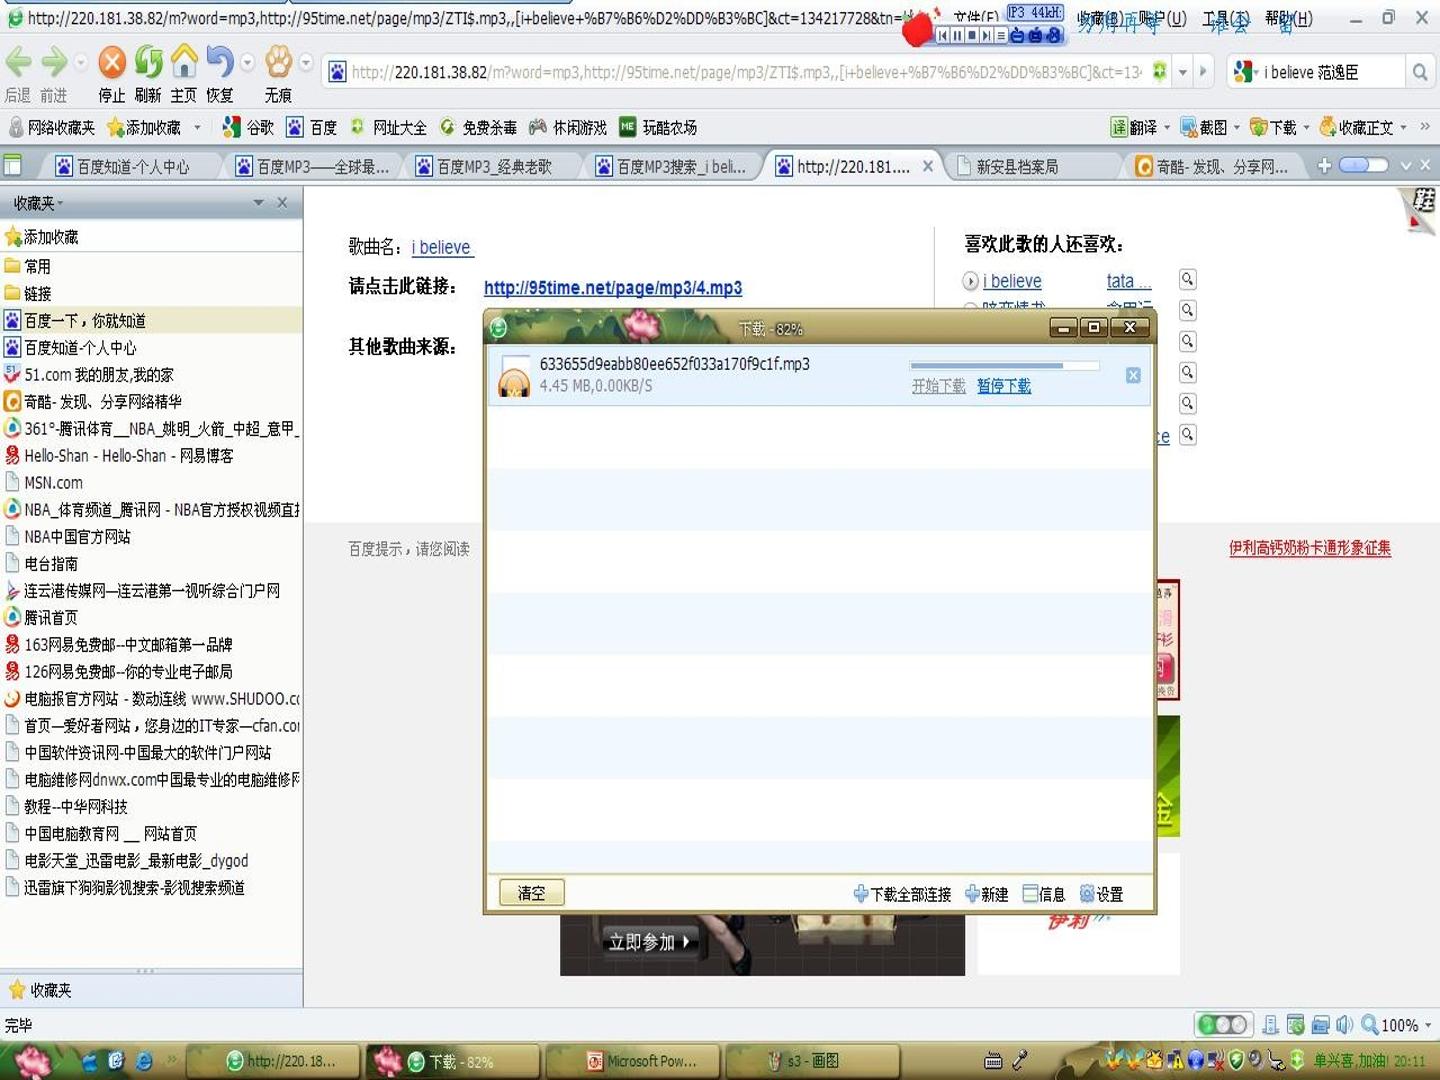The image size is (1440, 1080).
Task: Open Settings gear in download manager
Action: coord(1102,894)
